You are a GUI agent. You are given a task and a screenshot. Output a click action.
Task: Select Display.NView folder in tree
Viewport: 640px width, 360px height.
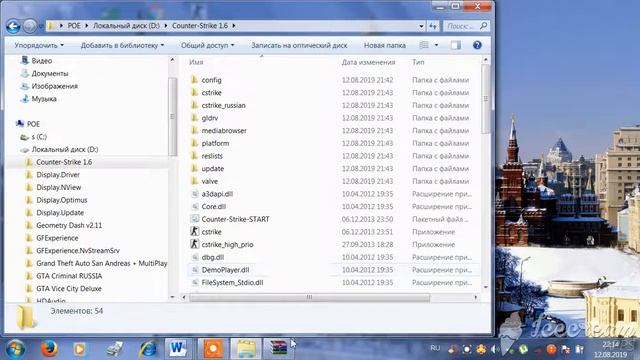(x=58, y=187)
